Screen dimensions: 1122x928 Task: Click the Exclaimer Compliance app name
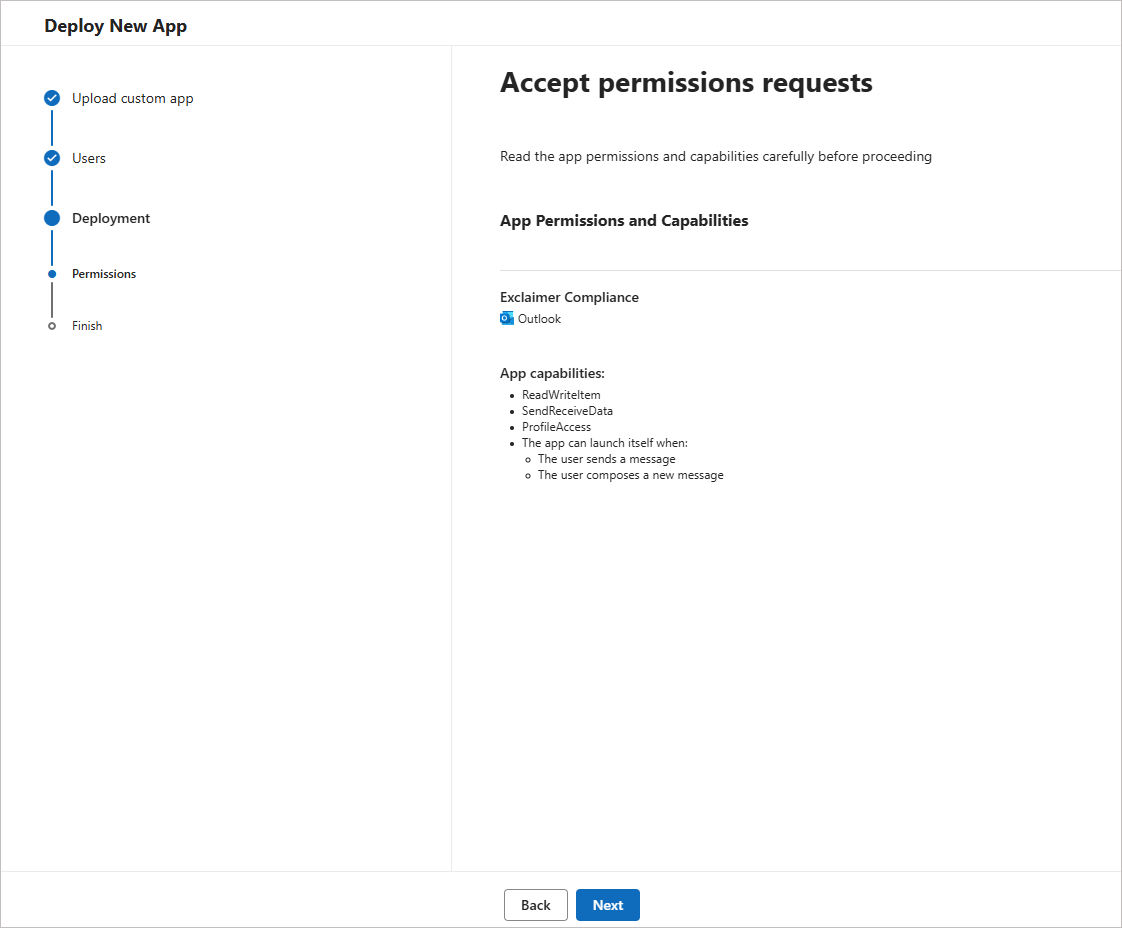pos(569,297)
